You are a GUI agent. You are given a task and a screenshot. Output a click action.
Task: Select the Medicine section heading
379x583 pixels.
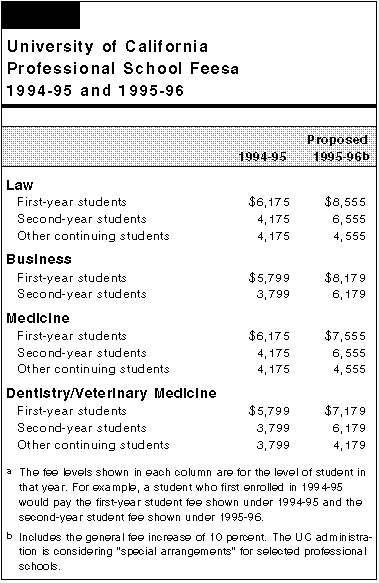(x=38, y=318)
